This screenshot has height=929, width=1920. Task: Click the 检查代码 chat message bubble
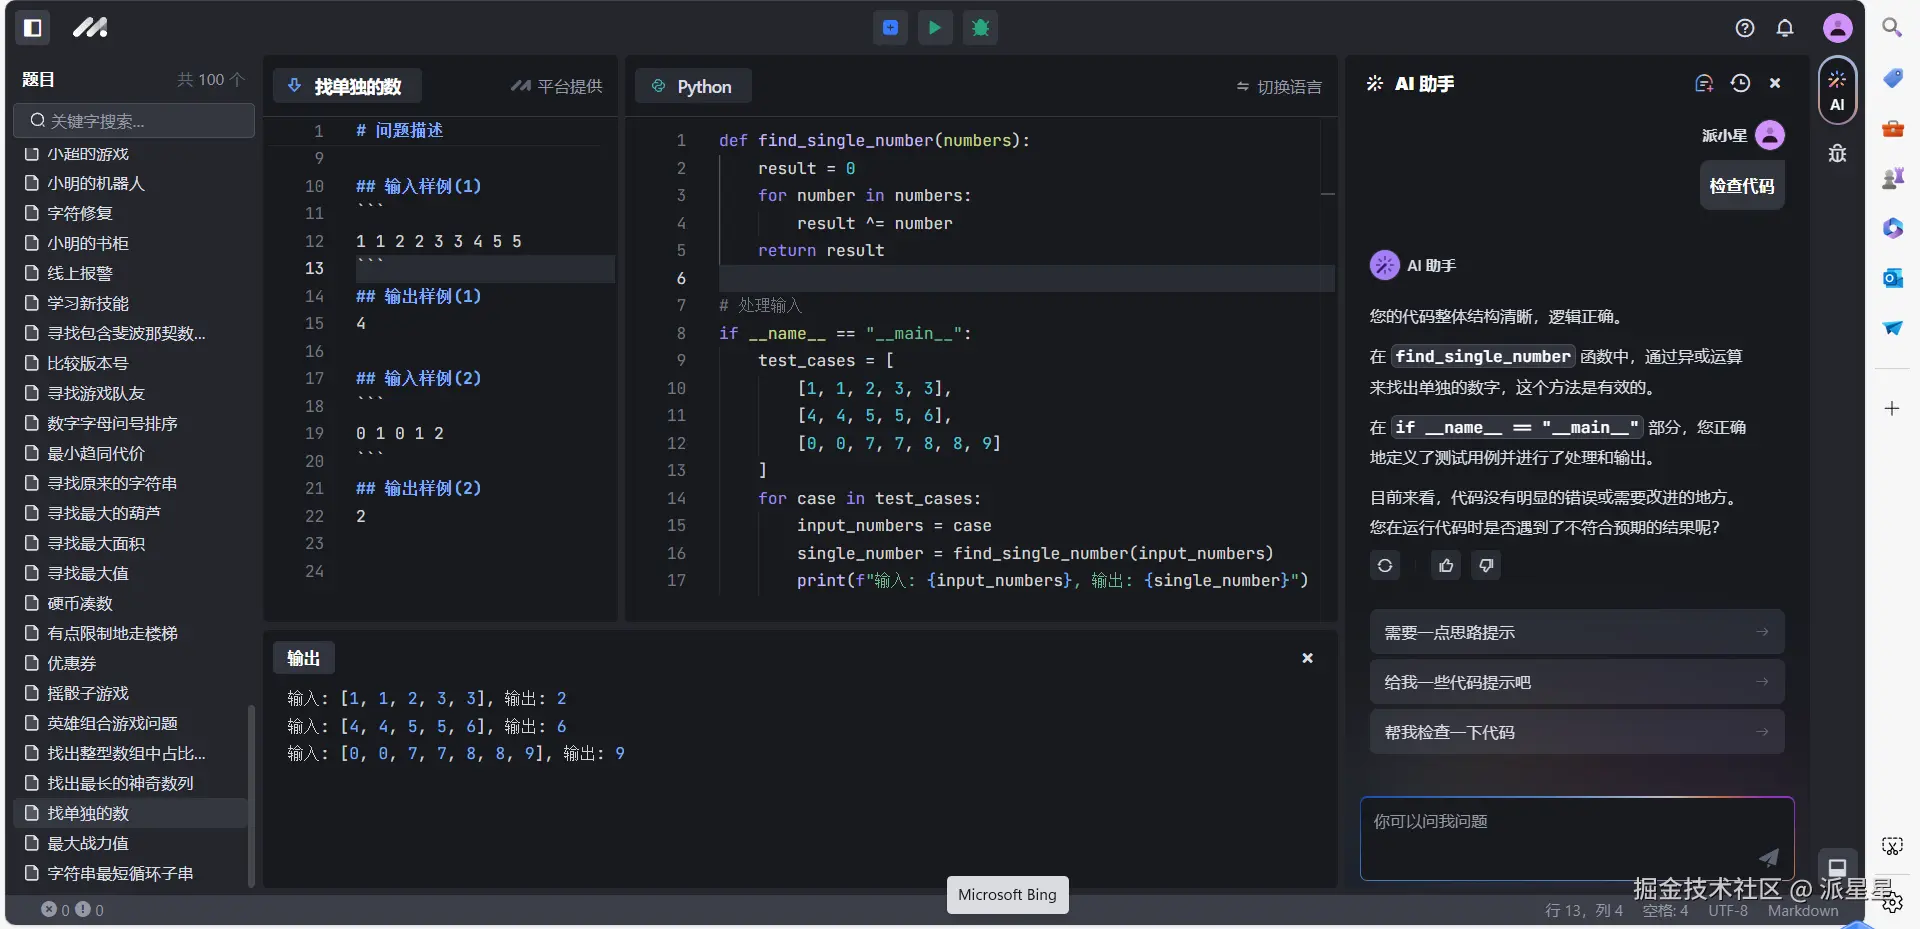(x=1742, y=186)
